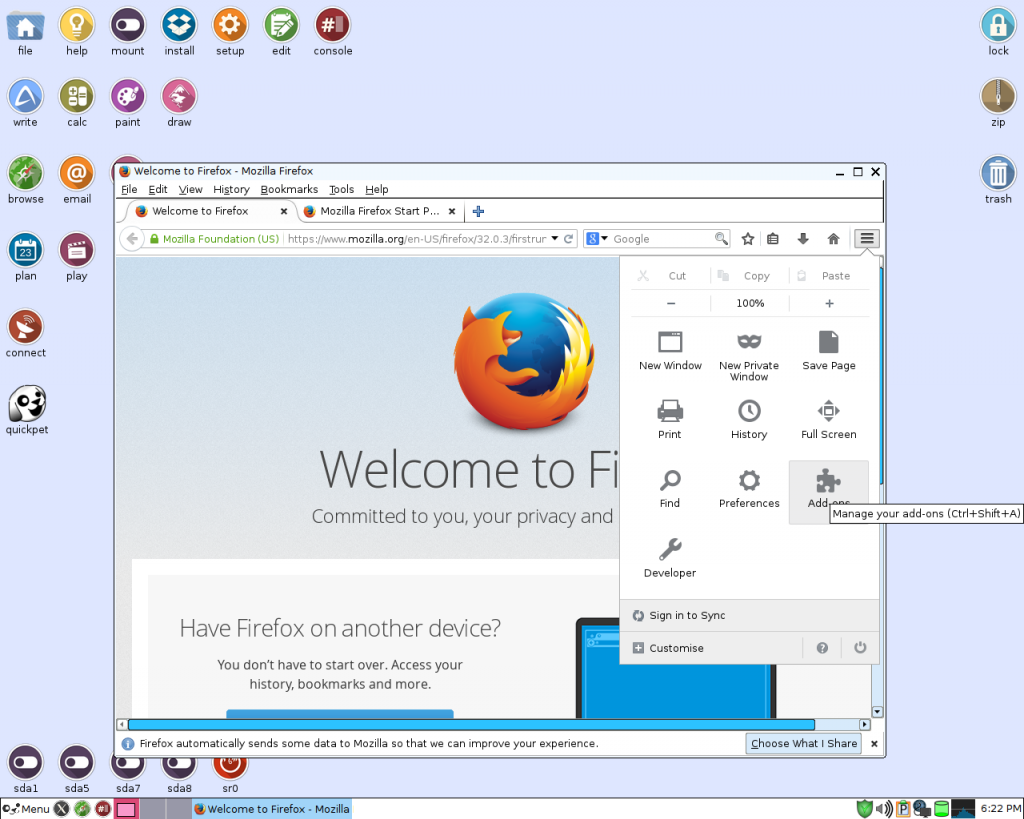Open the calc desktop icon
Screen dimensions: 1024x819
coord(77,104)
